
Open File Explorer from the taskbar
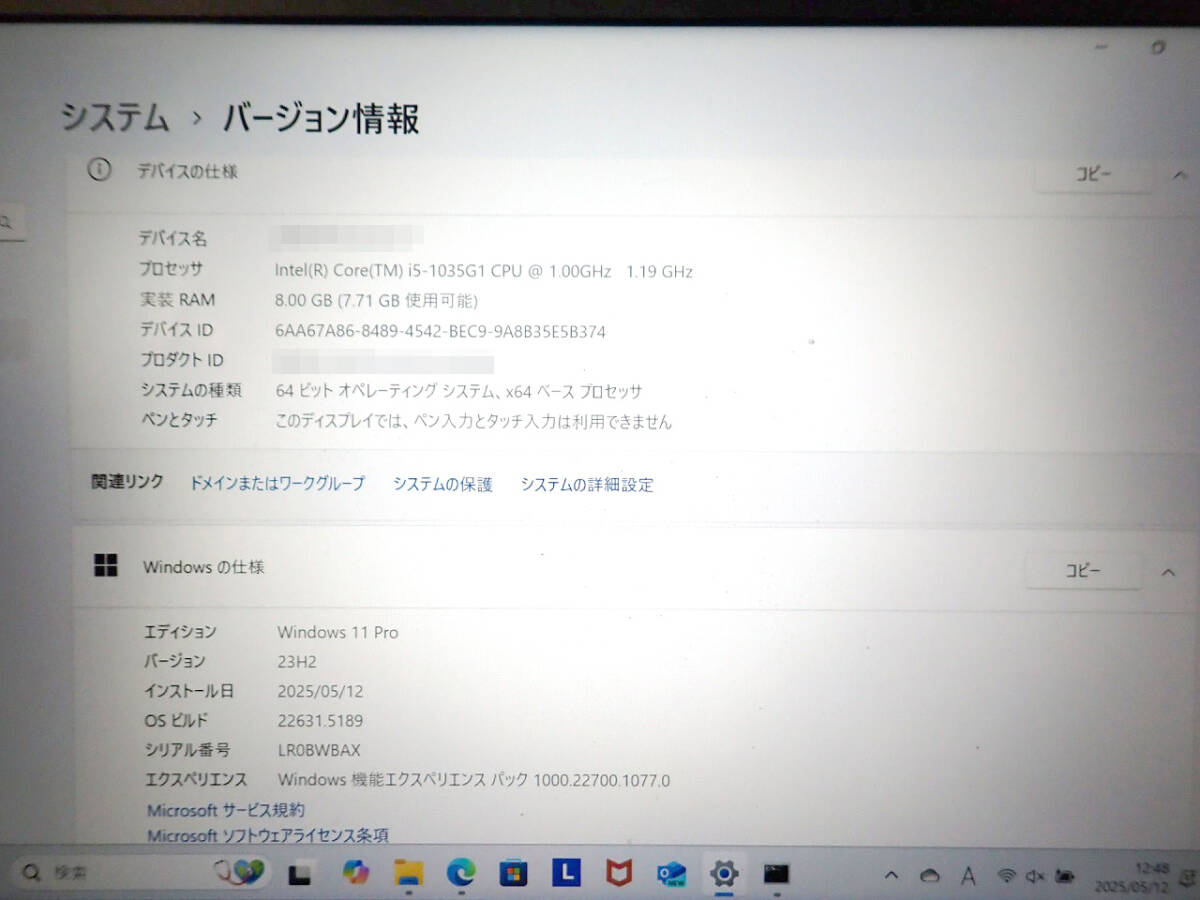point(408,873)
